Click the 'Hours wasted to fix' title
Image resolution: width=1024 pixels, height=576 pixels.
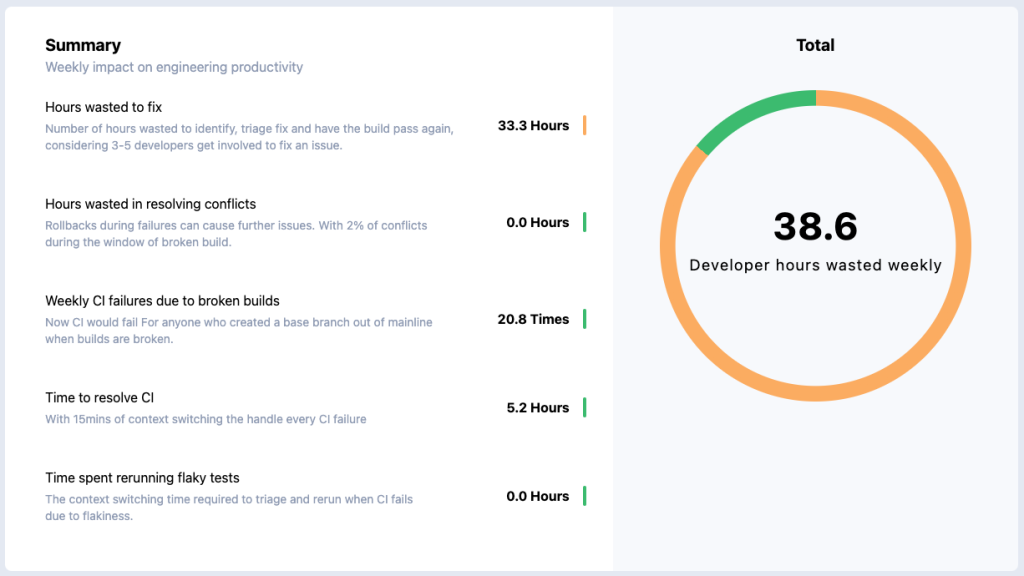[x=103, y=107]
